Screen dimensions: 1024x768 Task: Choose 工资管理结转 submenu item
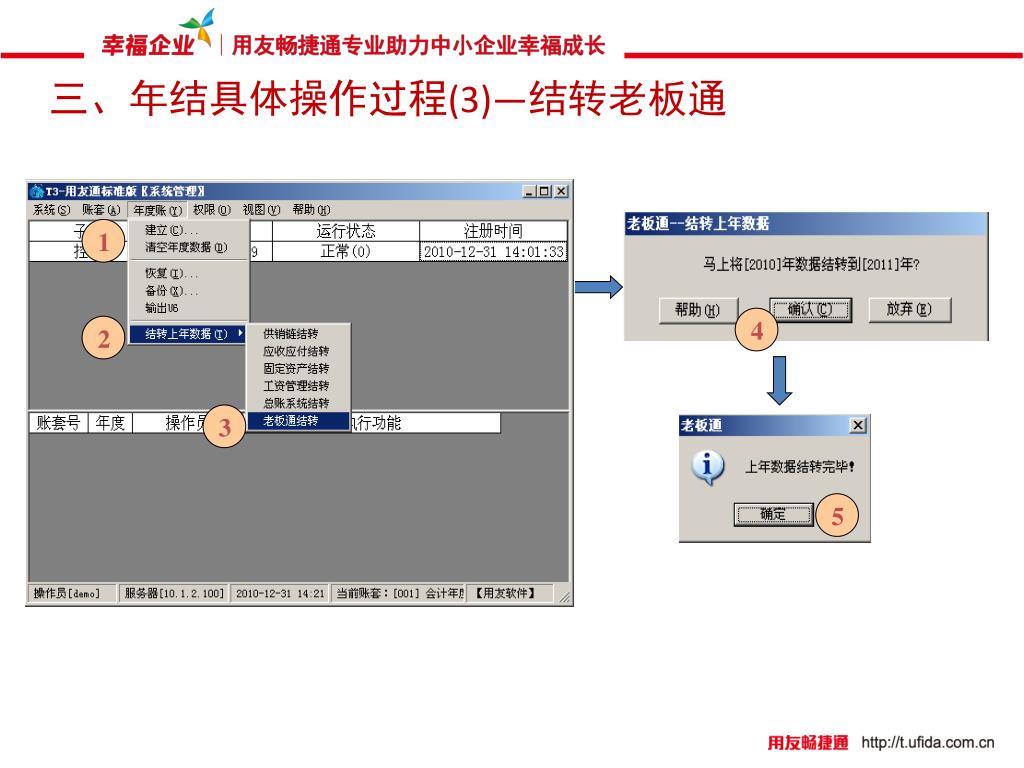(x=296, y=386)
